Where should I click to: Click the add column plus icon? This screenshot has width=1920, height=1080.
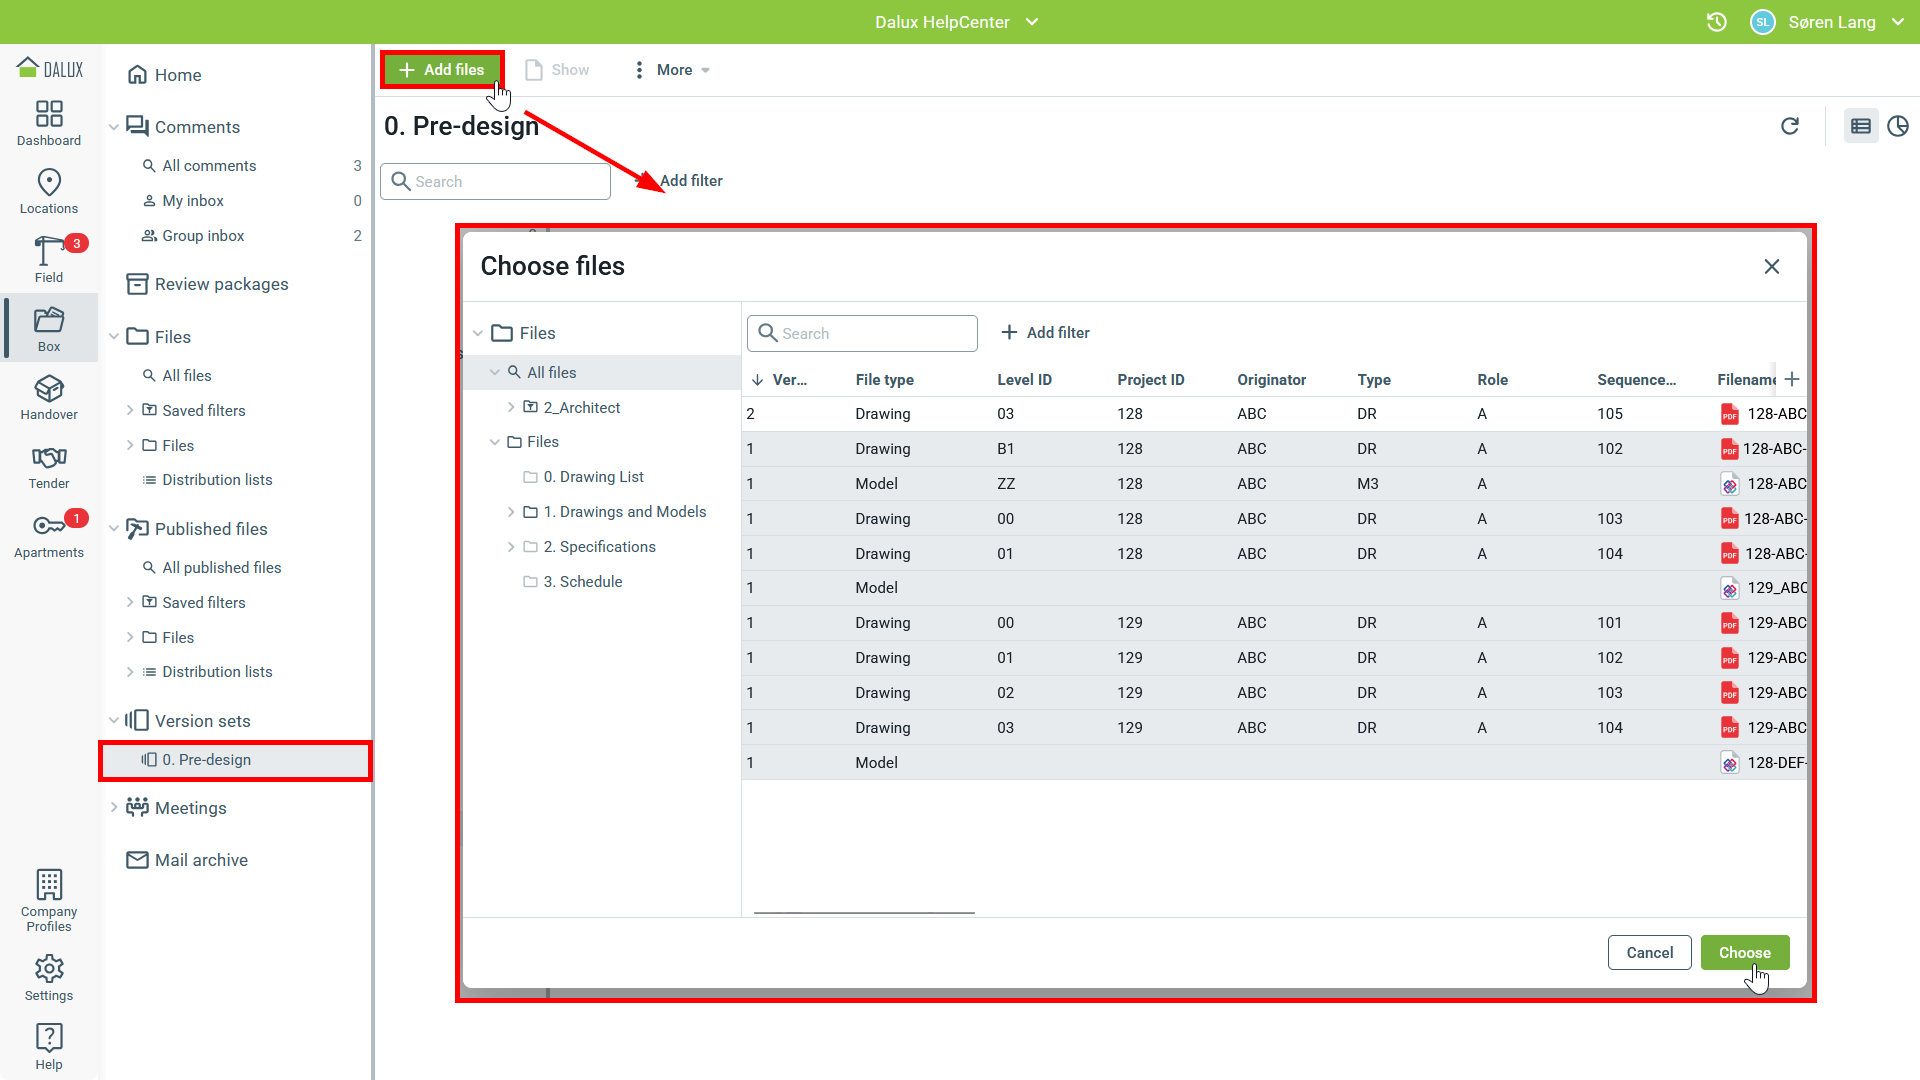[1792, 379]
